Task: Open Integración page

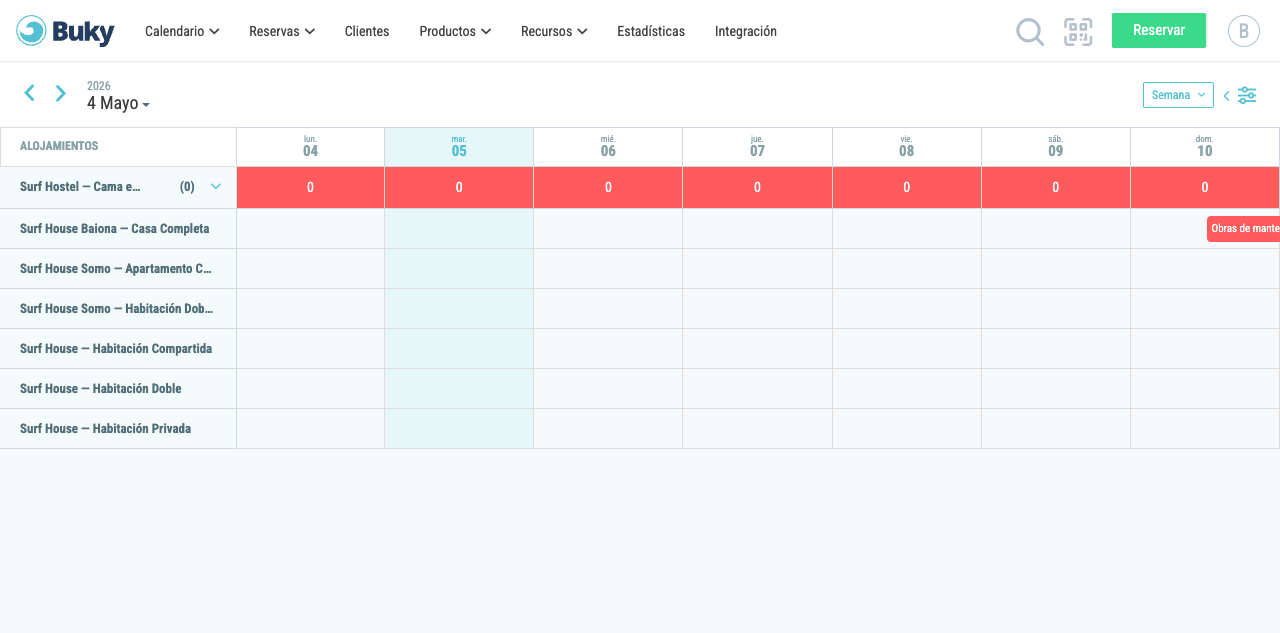Action: (x=746, y=31)
